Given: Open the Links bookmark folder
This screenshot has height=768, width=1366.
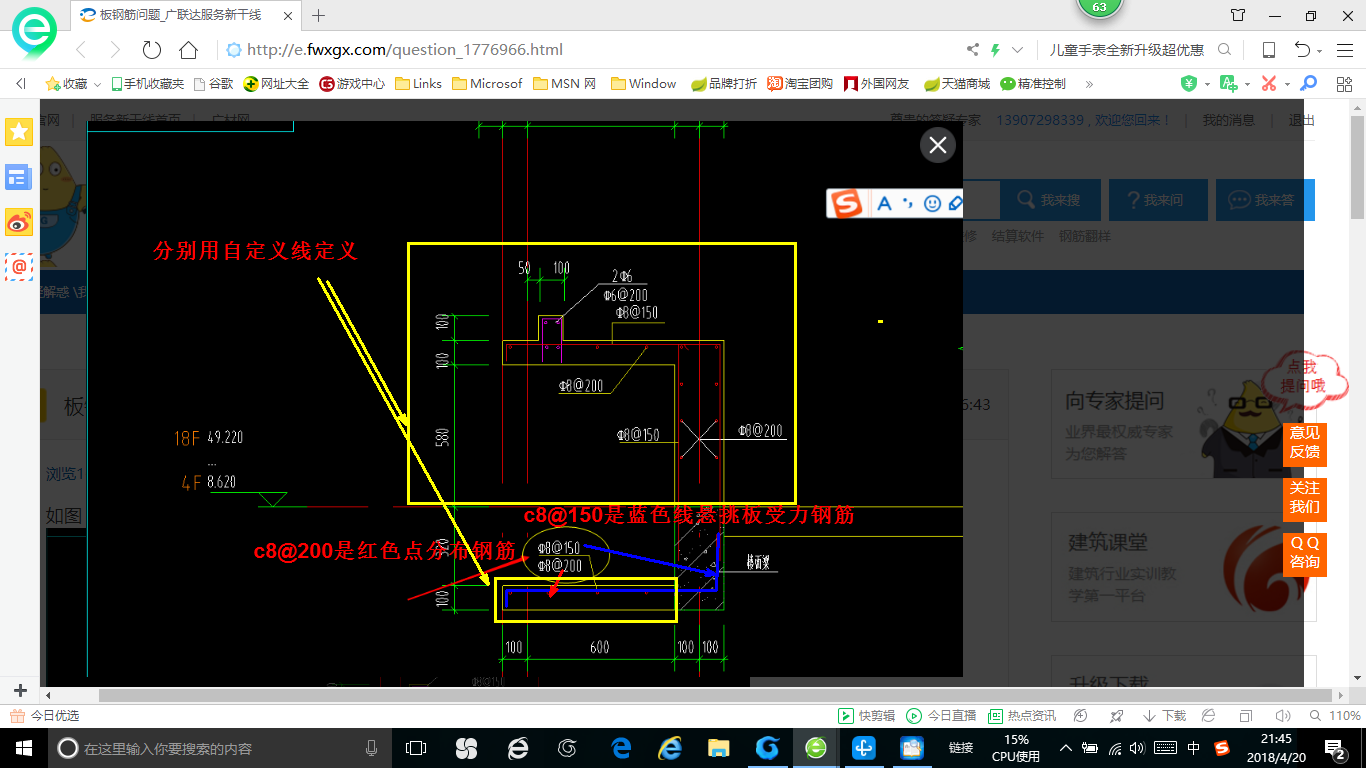Looking at the screenshot, I should click(x=418, y=84).
